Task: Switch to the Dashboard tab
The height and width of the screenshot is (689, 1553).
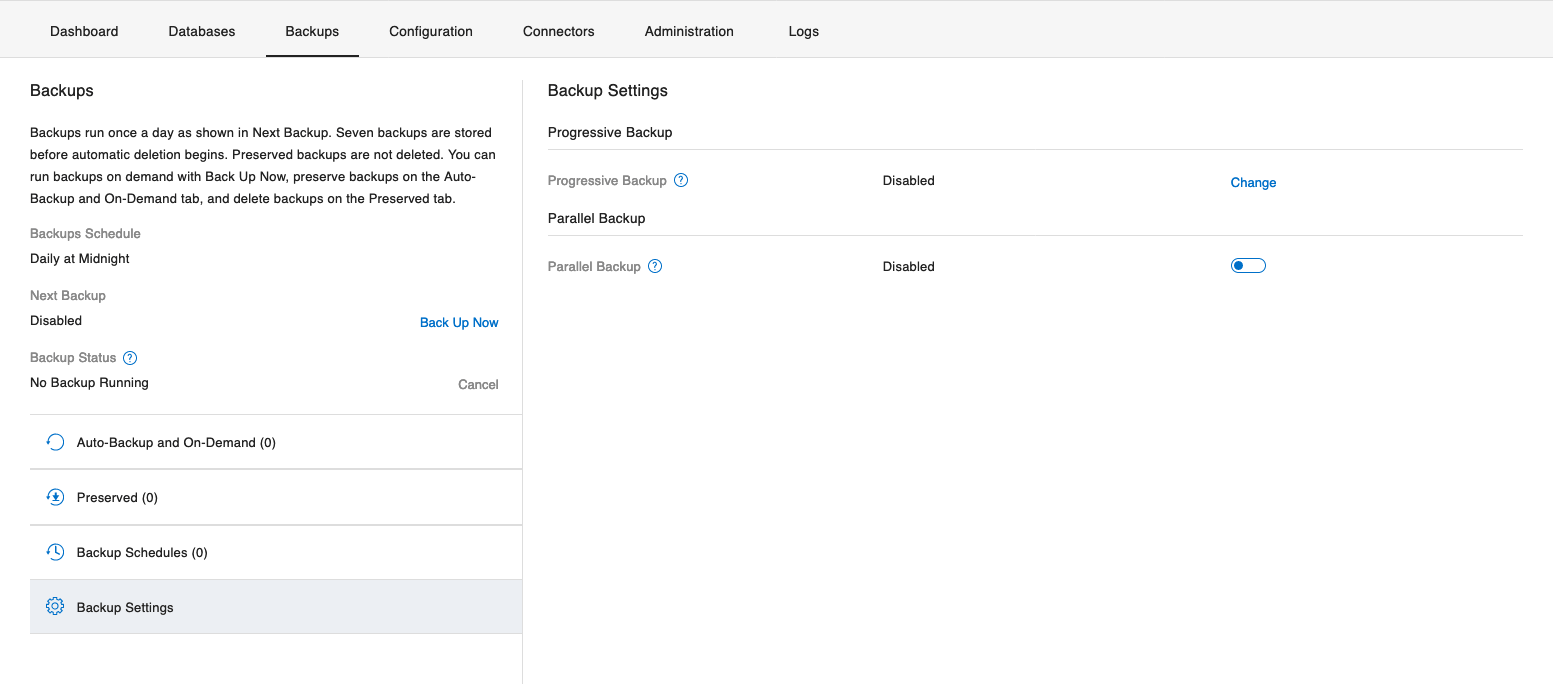Action: click(x=84, y=31)
